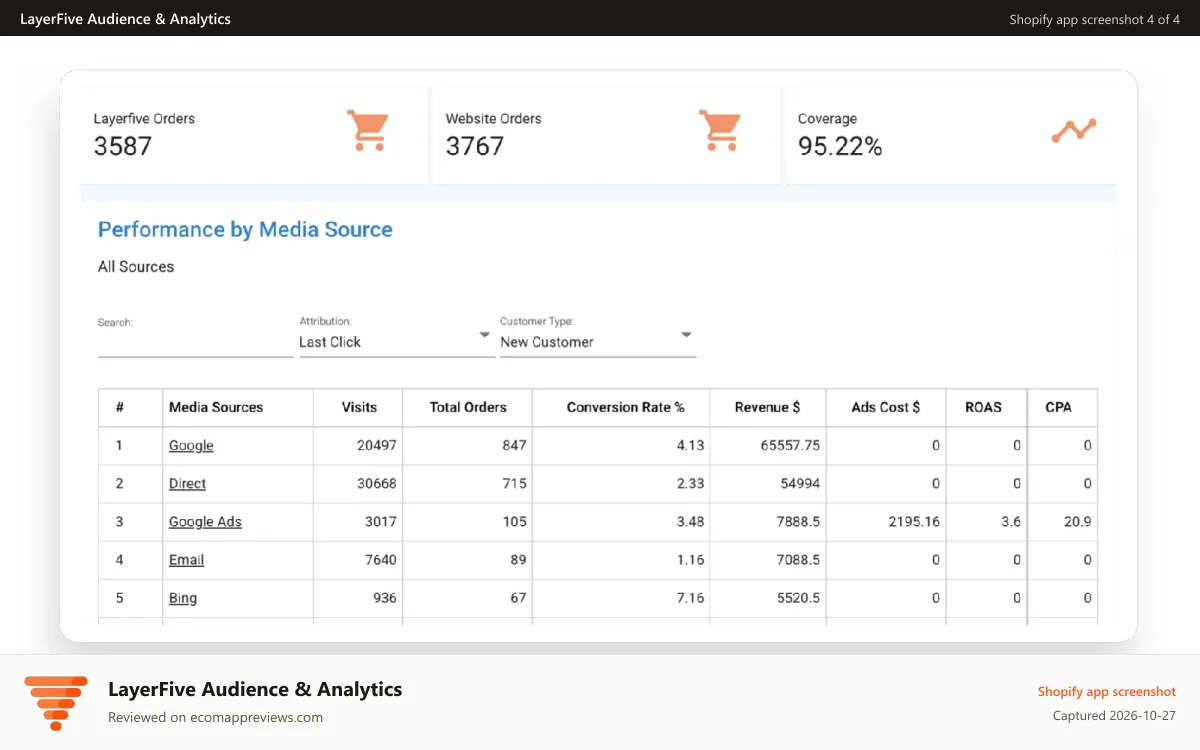Image resolution: width=1200 pixels, height=750 pixels.
Task: Click the LayerFive Audience & Analytics footer title
Action: click(x=255, y=689)
